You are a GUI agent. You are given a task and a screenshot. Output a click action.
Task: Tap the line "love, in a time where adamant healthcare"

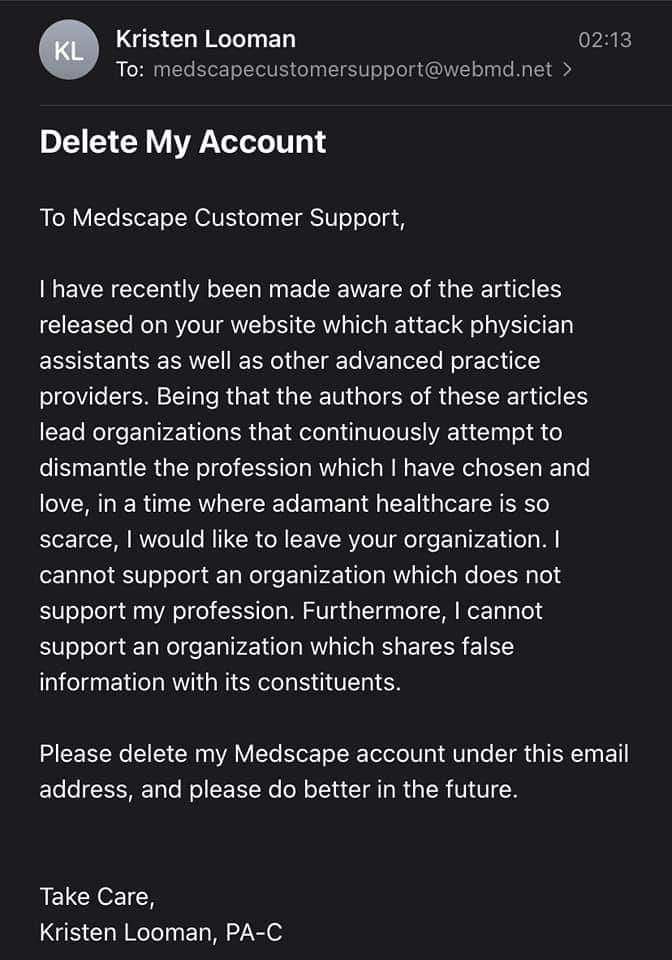[x=294, y=504]
